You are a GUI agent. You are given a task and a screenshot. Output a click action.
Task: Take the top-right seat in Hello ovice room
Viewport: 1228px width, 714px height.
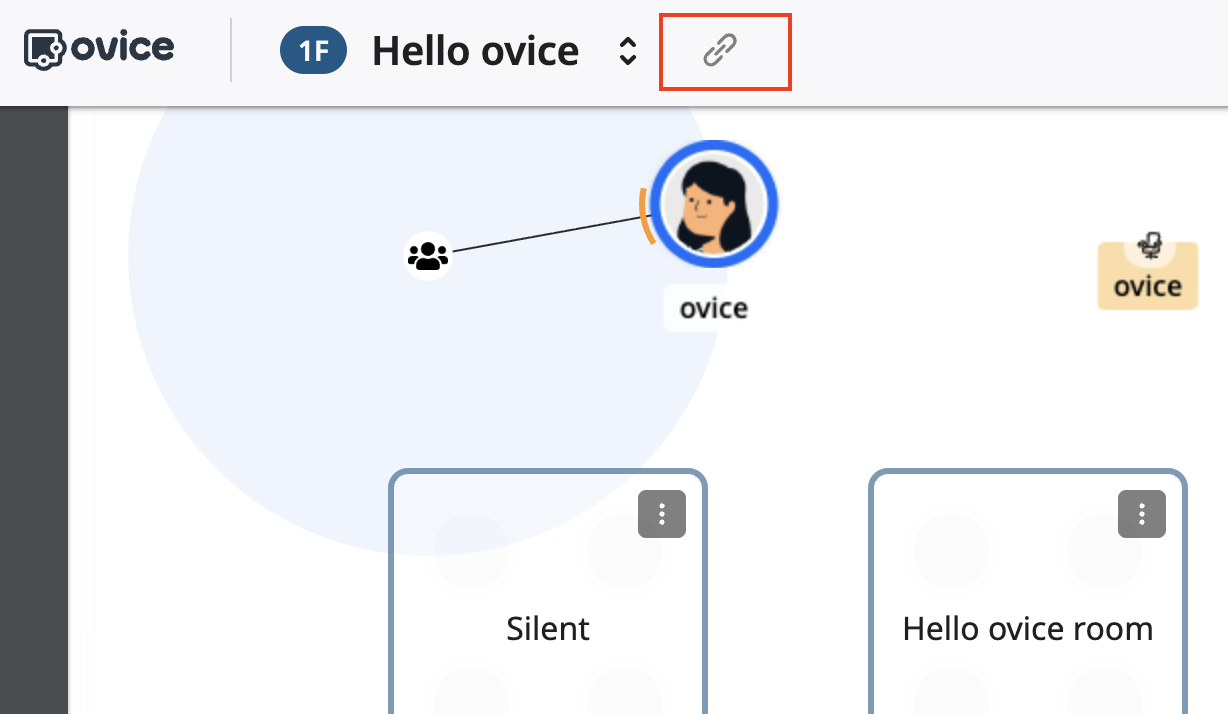tap(1105, 549)
